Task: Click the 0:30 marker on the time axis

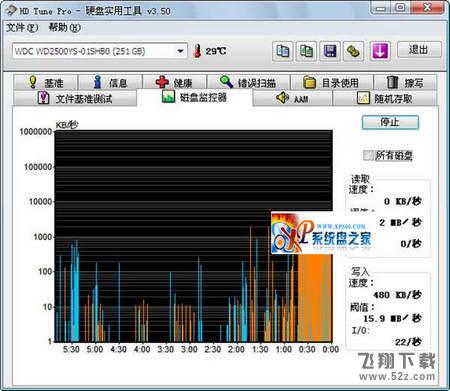Action: coord(307,349)
